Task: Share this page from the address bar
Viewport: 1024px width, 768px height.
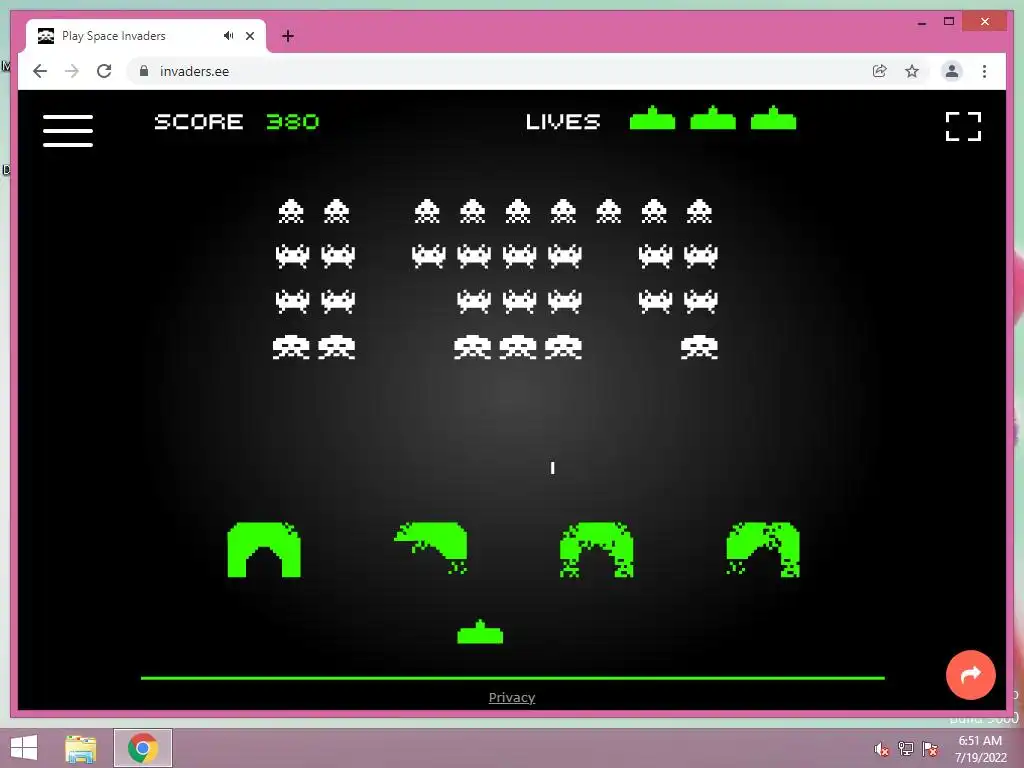Action: point(880,71)
